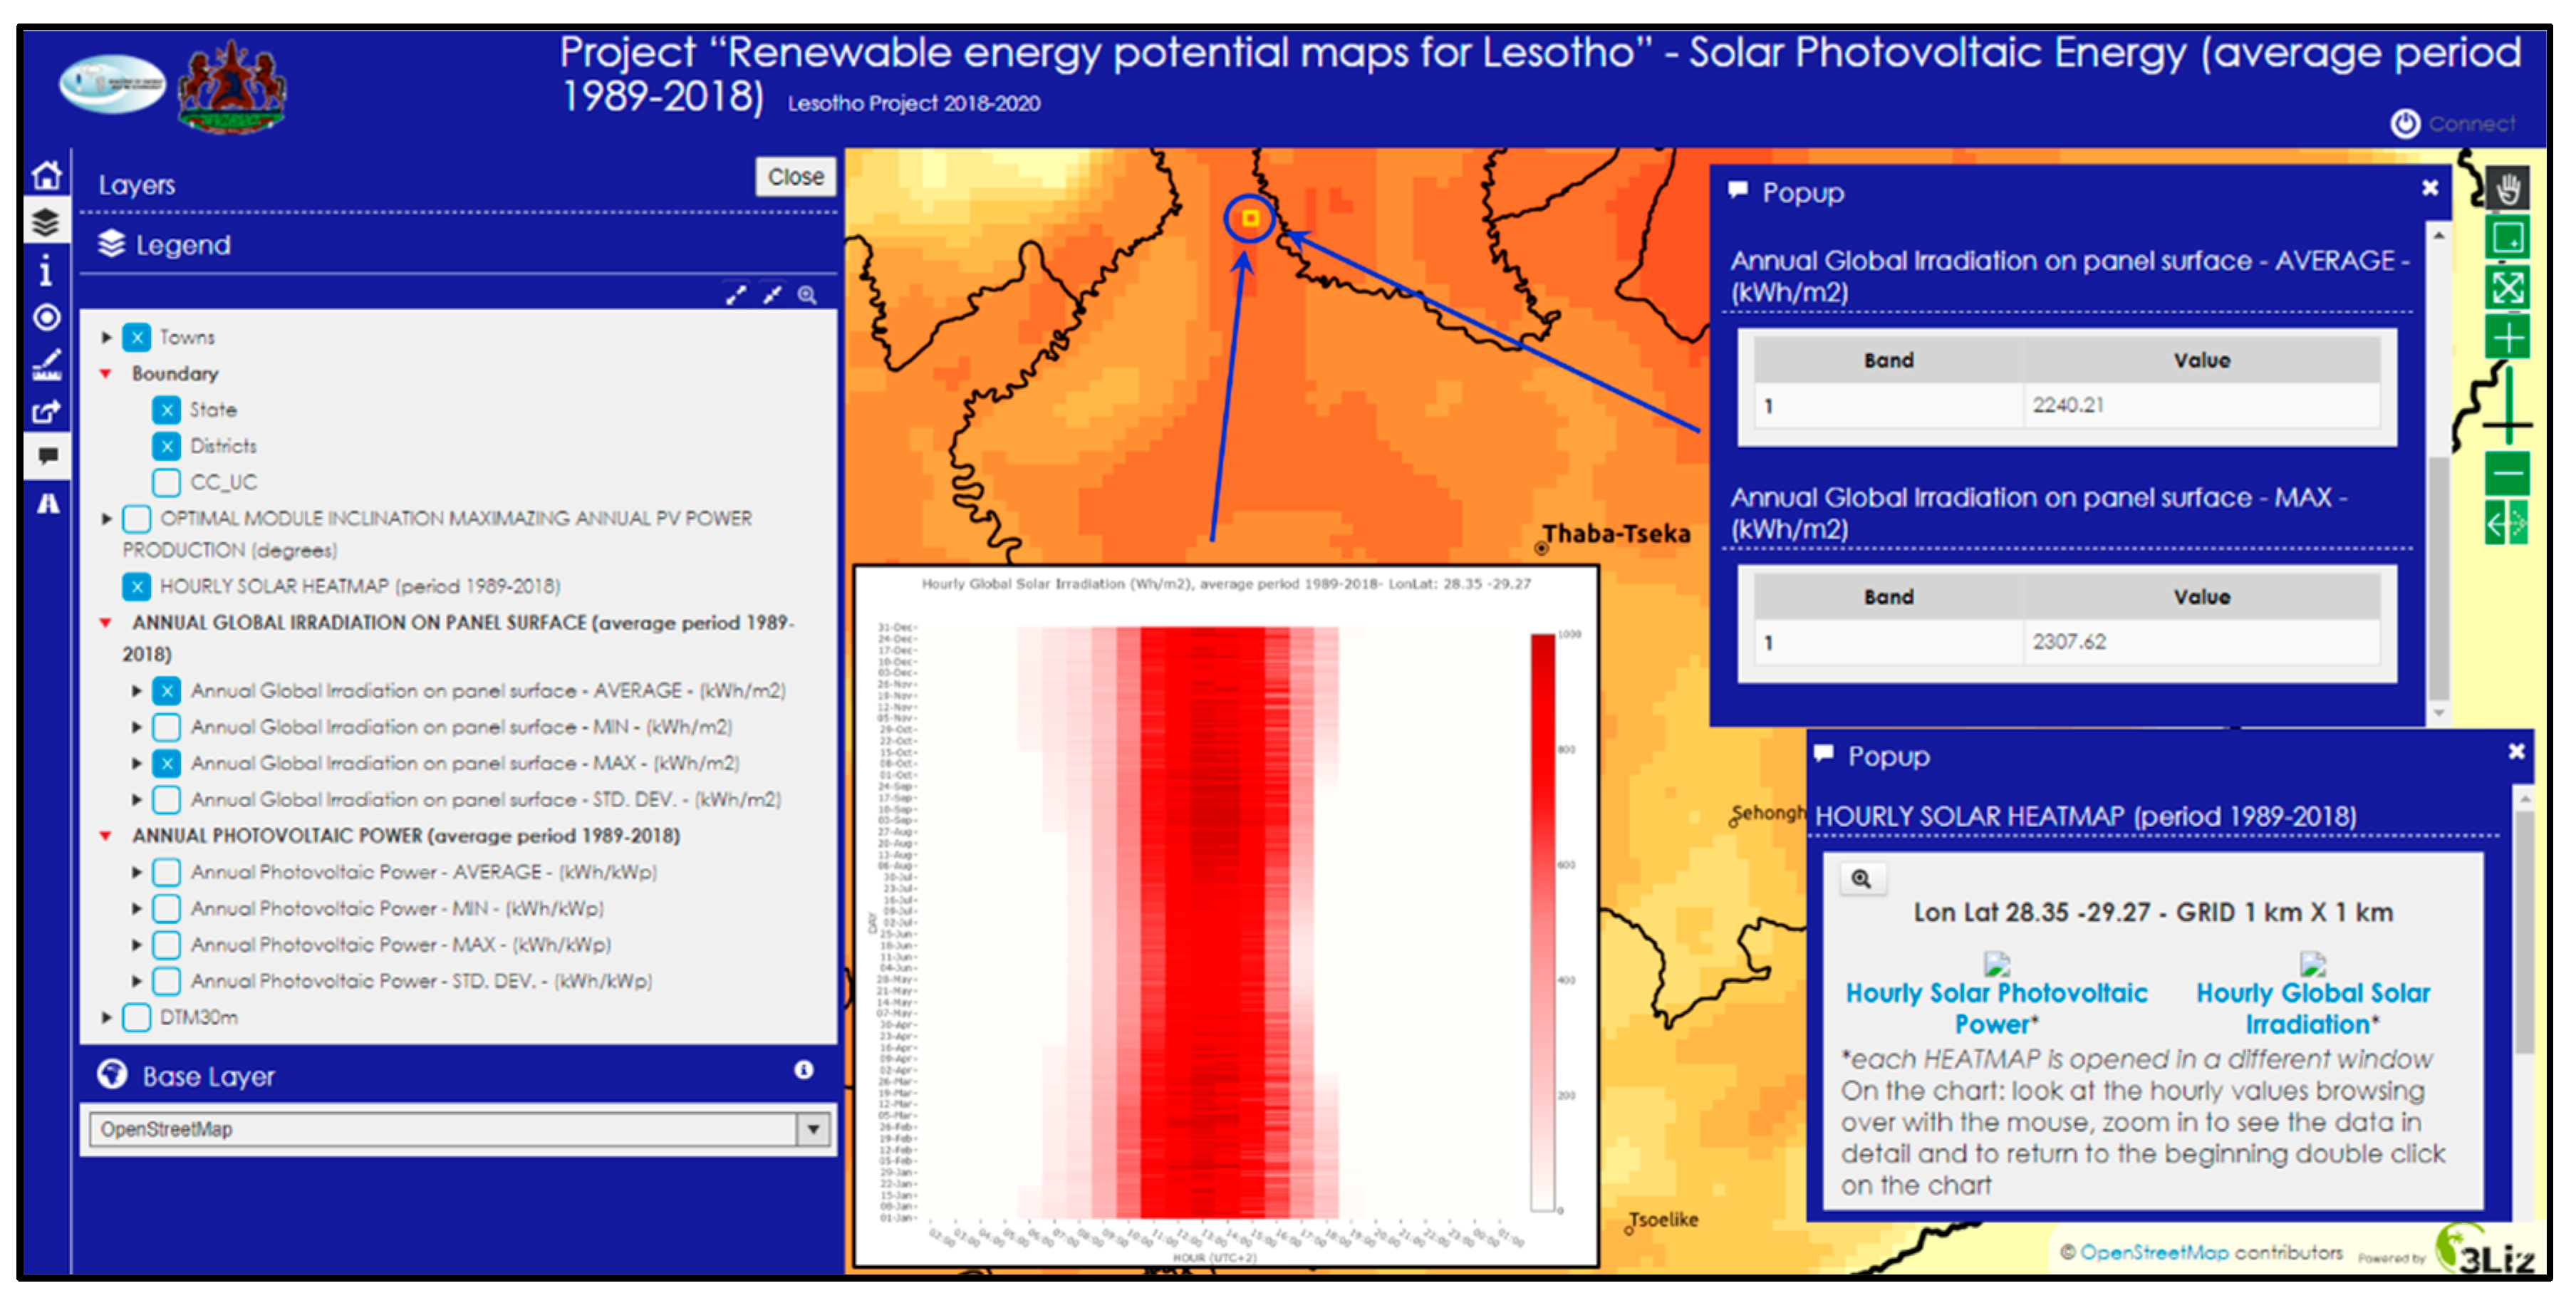Collapse the Boundary group triangle
Image resolution: width=2576 pixels, height=1298 pixels.
coord(105,374)
